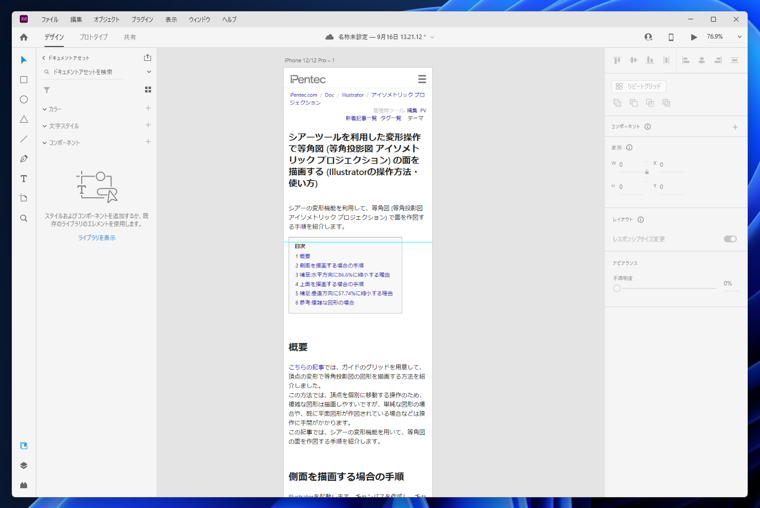Click the layout info icon
Viewport: 760px width, 508px height.
click(641, 220)
